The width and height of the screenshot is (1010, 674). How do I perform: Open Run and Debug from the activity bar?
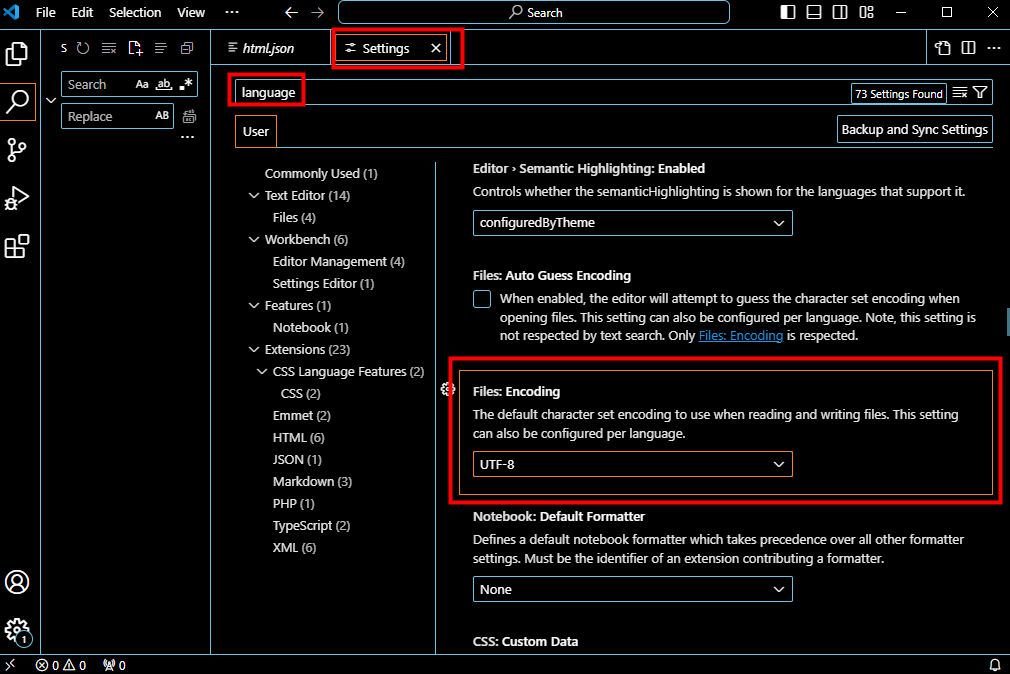(17, 198)
